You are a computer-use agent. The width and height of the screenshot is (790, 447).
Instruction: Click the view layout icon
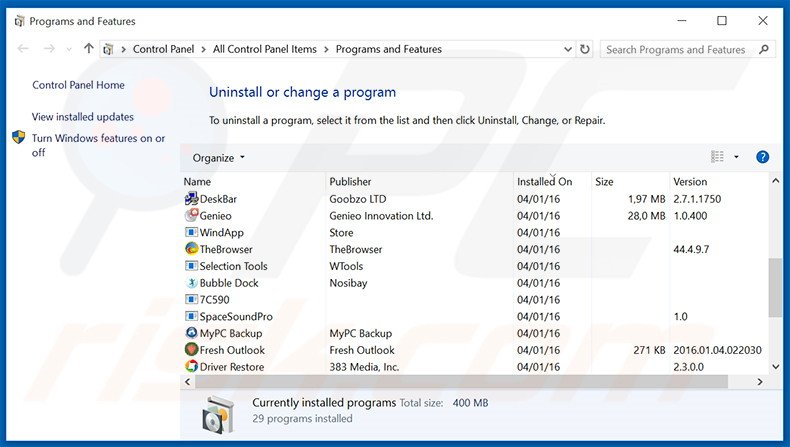pyautogui.click(x=717, y=157)
